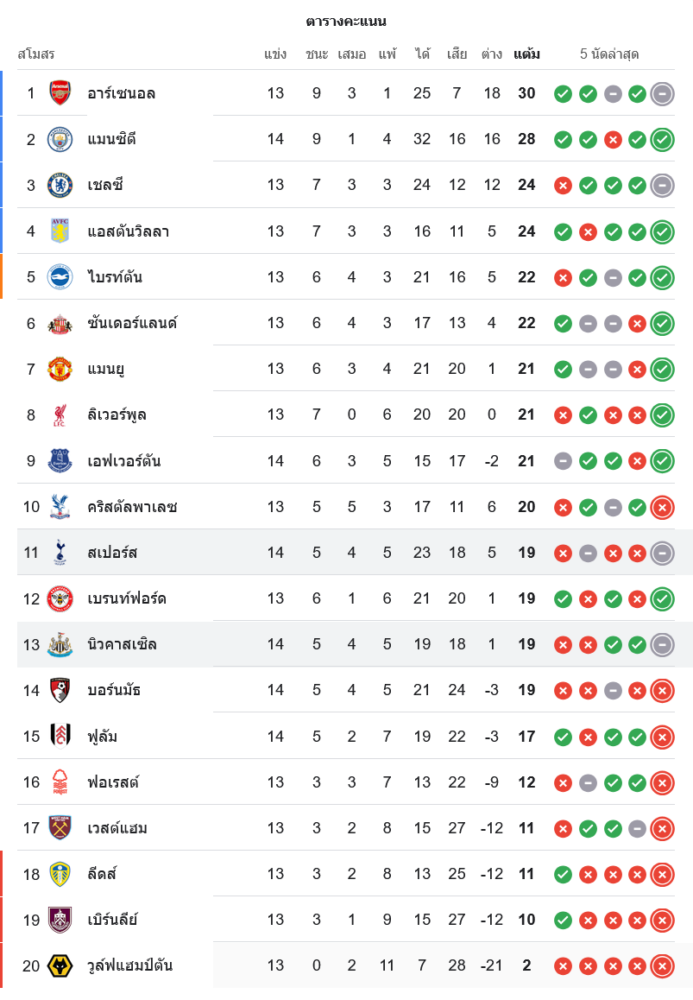Click Wolves' latest match loss indicator

662,966
